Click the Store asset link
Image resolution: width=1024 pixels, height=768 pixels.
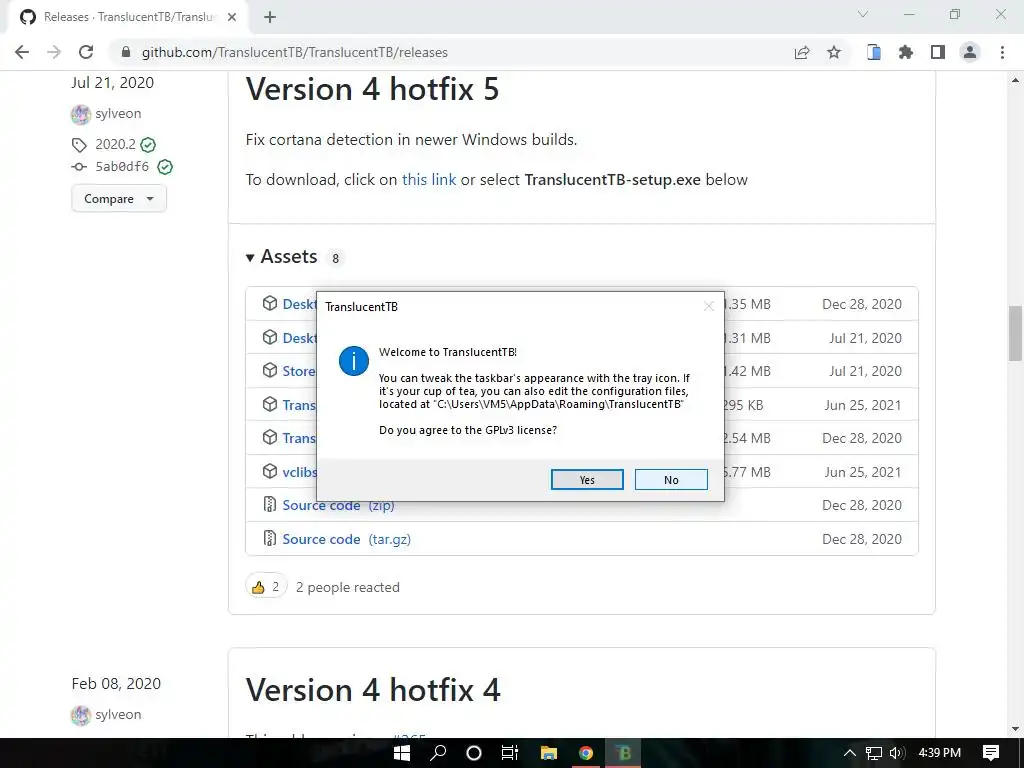pos(299,371)
